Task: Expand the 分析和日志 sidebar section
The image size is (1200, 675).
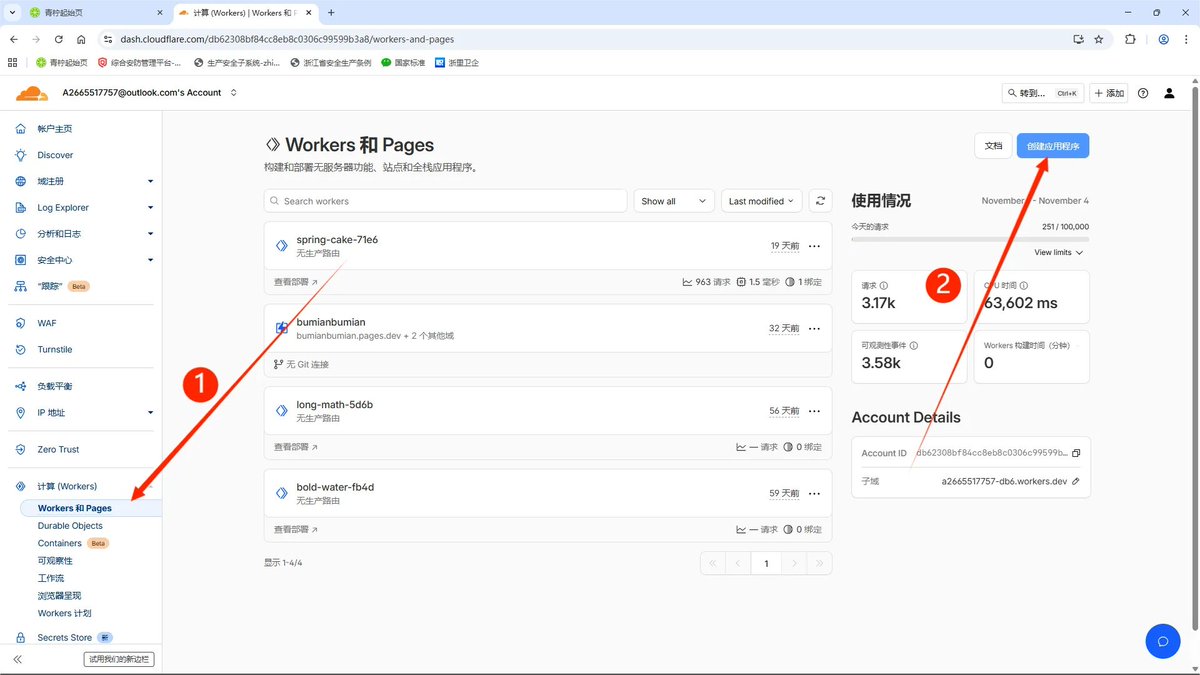Action: pos(150,234)
